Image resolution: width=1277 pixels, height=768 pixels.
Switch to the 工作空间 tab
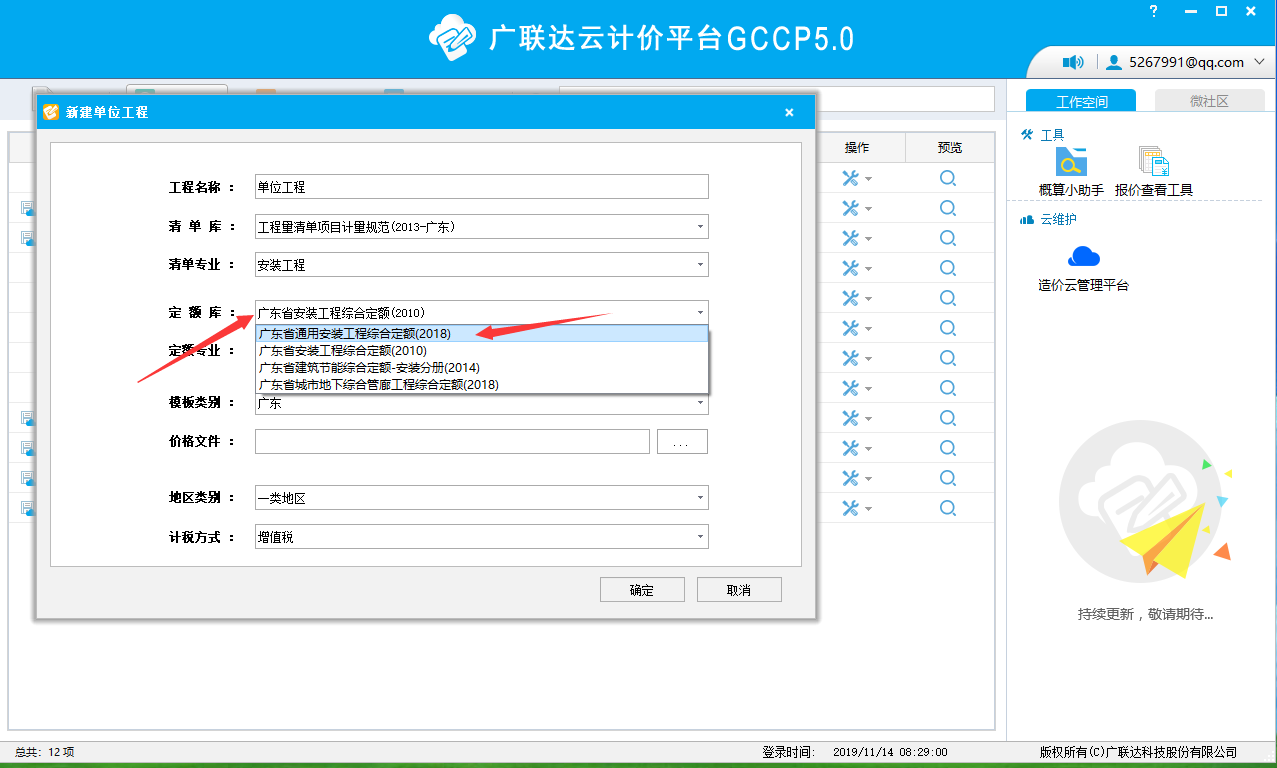point(1081,101)
